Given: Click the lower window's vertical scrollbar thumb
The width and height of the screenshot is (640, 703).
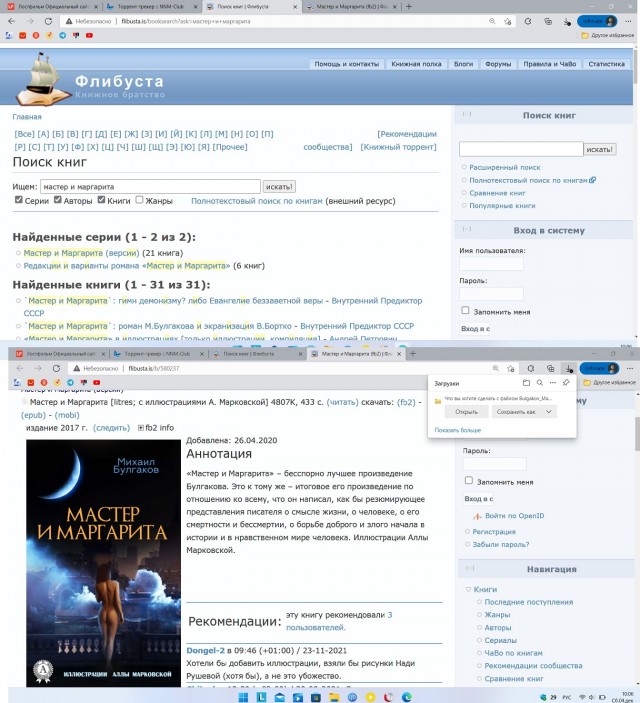Looking at the screenshot, I should [637, 434].
